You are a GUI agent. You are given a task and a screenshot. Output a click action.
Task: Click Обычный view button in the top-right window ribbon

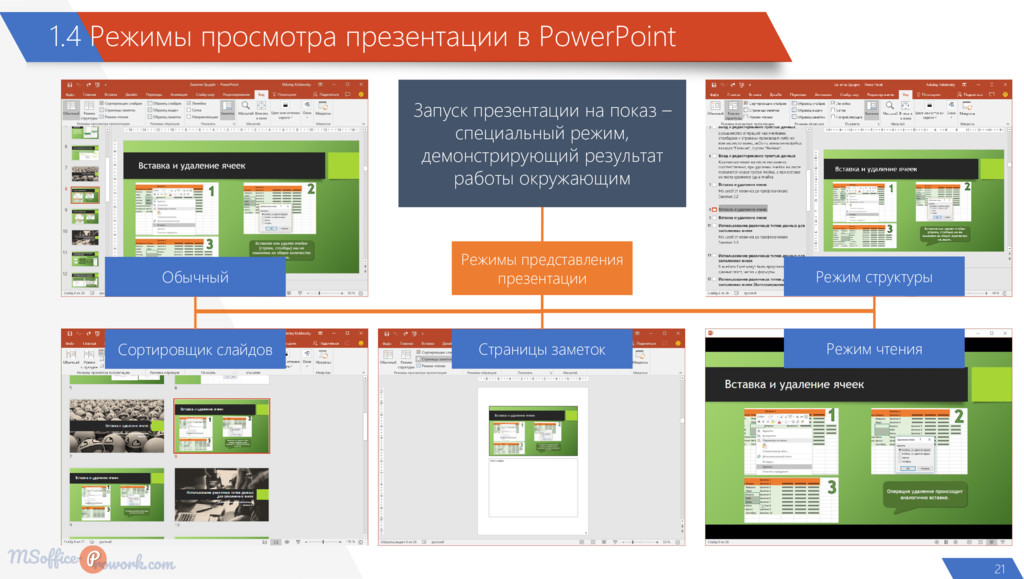point(715,109)
